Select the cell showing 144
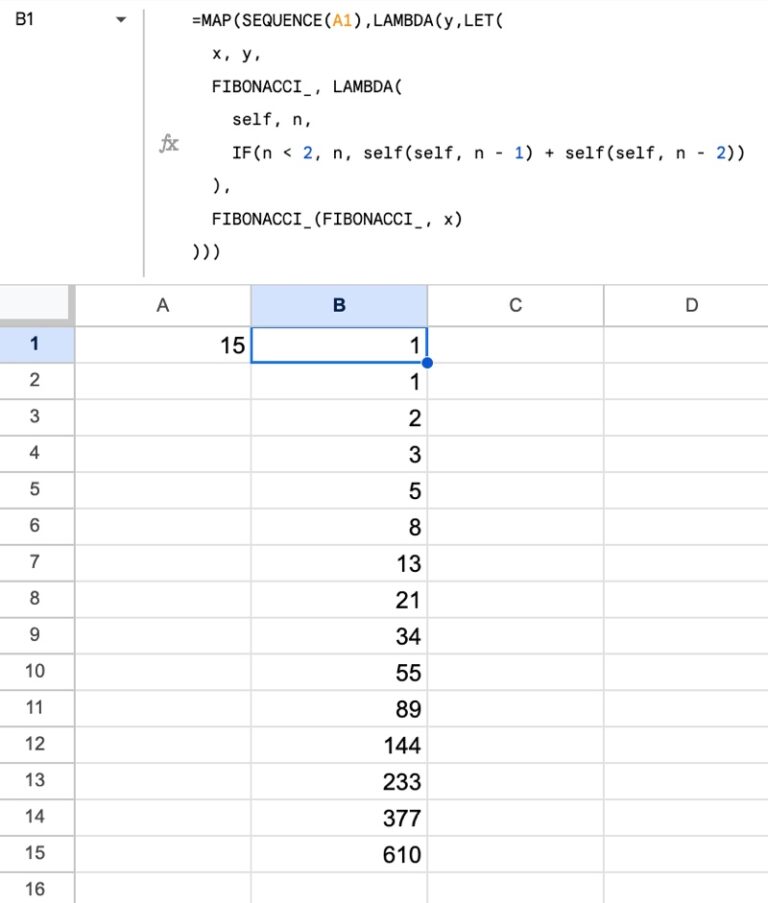The height and width of the screenshot is (903, 768). [x=339, y=745]
